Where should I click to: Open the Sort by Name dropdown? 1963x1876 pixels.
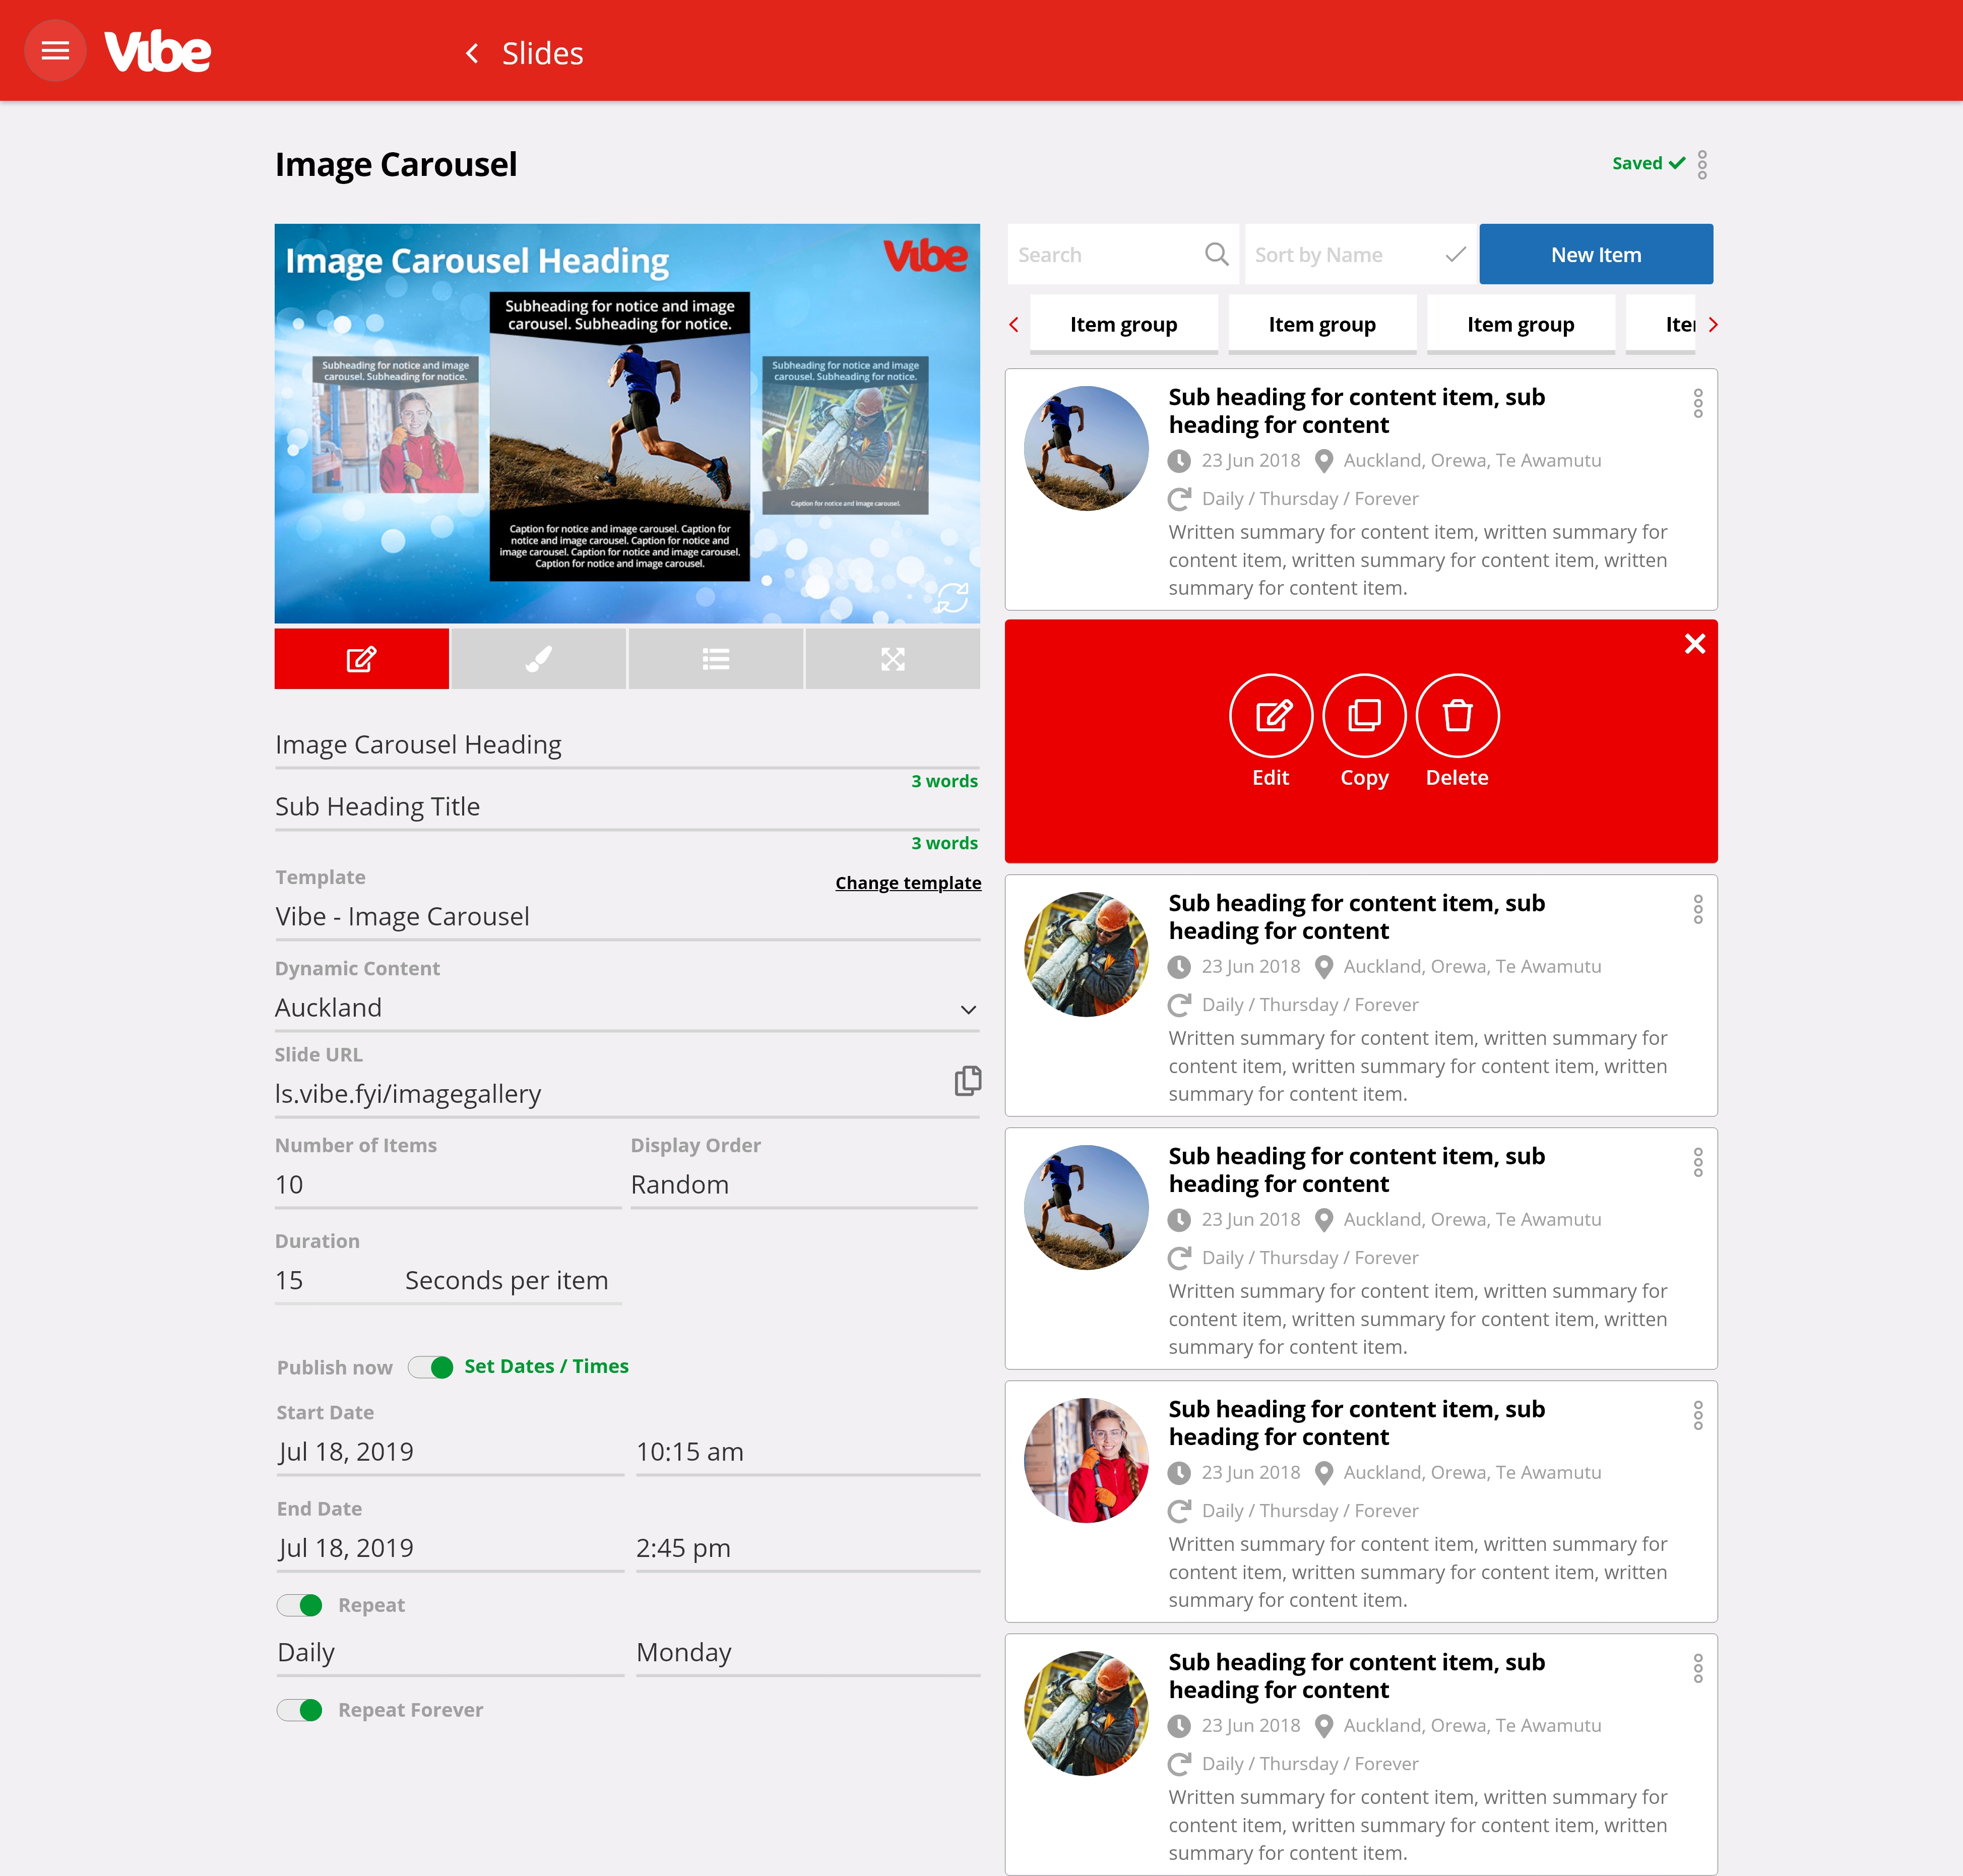click(x=1358, y=255)
